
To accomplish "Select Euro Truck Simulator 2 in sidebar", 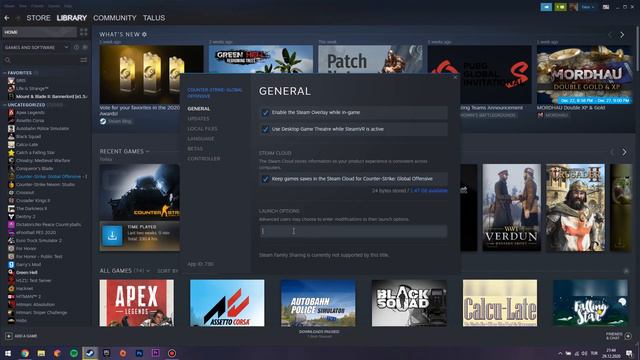I will (x=39, y=240).
